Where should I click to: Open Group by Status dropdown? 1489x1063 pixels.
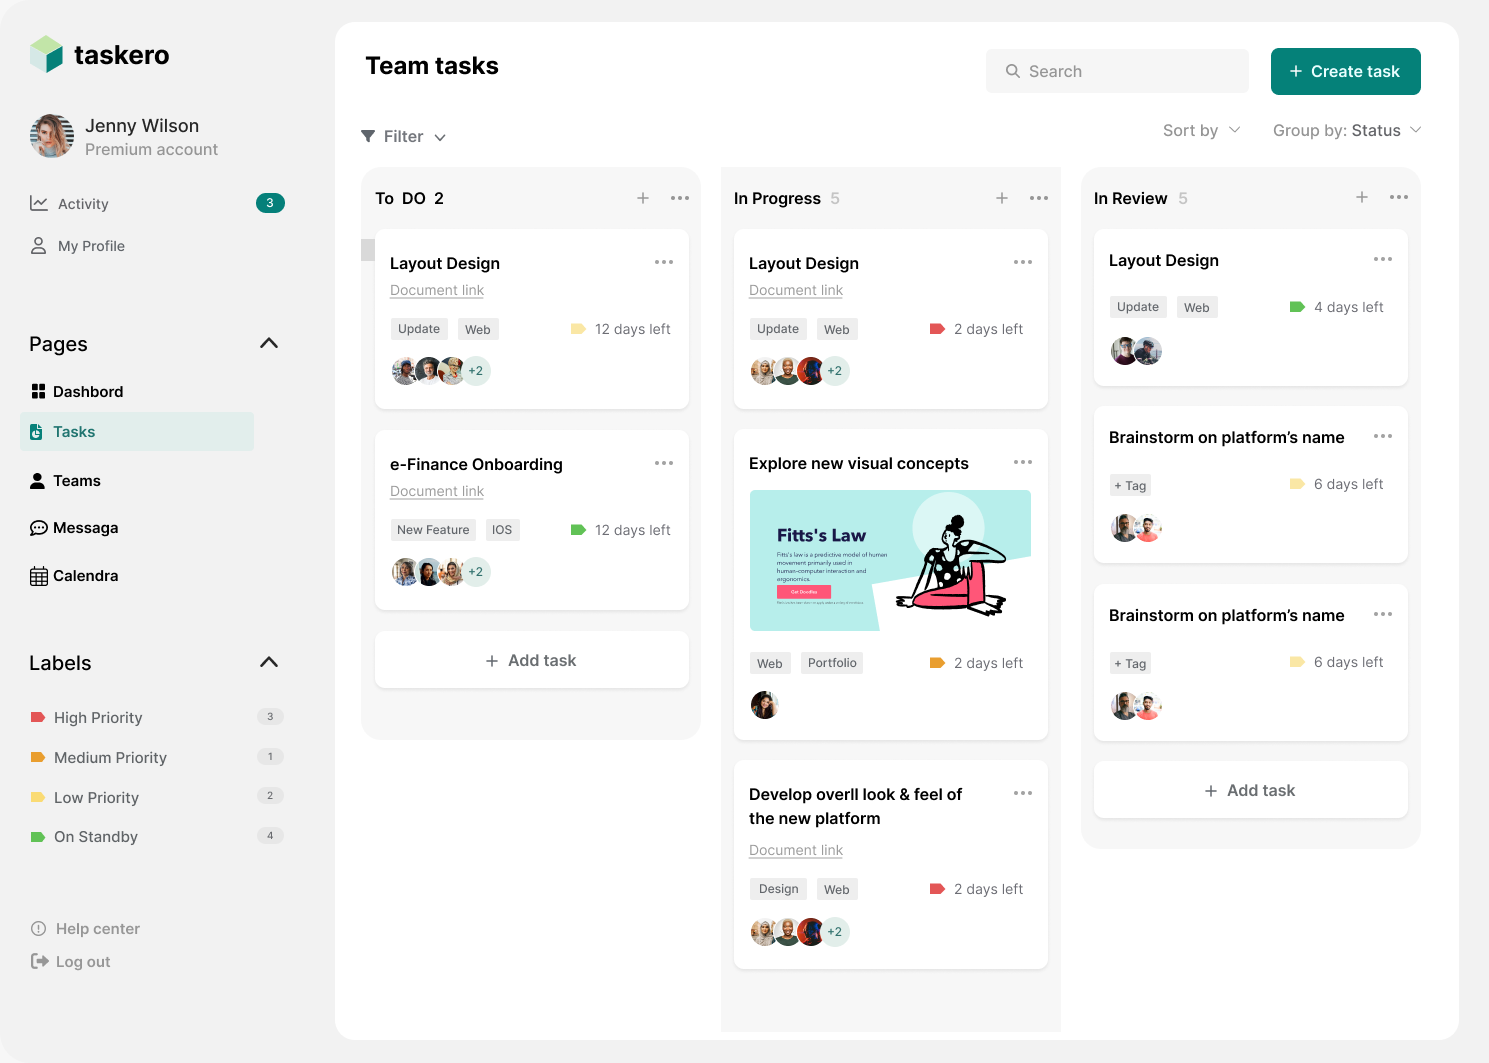[1346, 131]
